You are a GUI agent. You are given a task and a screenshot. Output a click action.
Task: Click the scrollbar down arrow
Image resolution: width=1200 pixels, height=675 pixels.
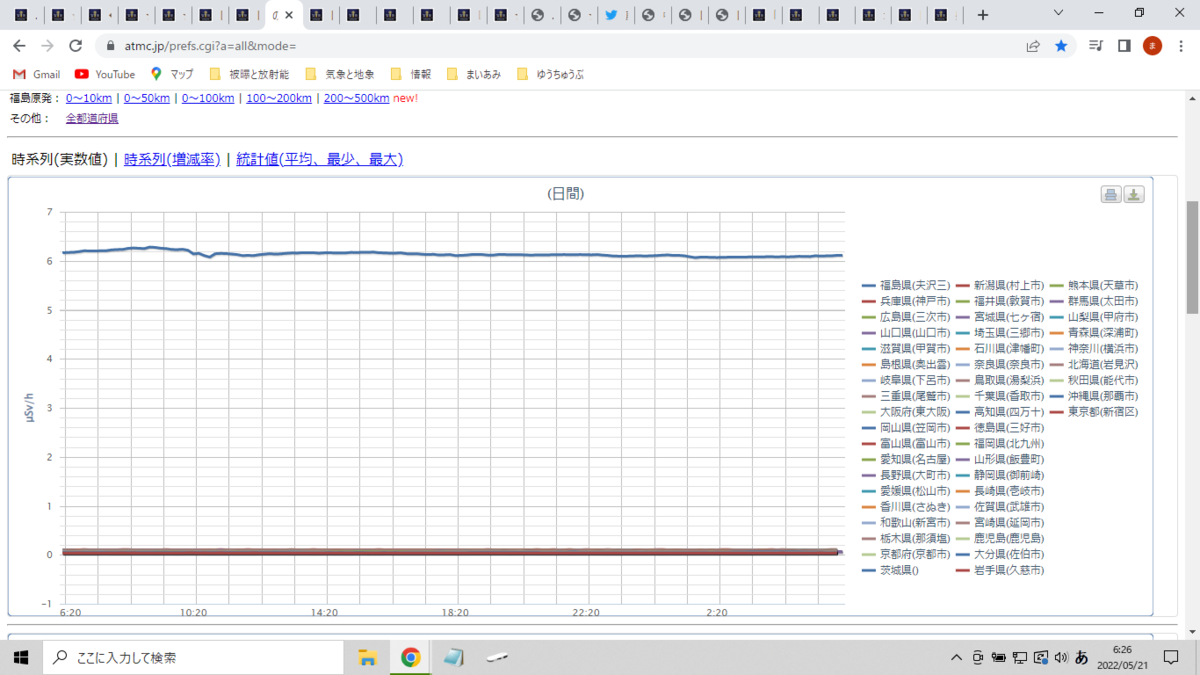click(1192, 631)
